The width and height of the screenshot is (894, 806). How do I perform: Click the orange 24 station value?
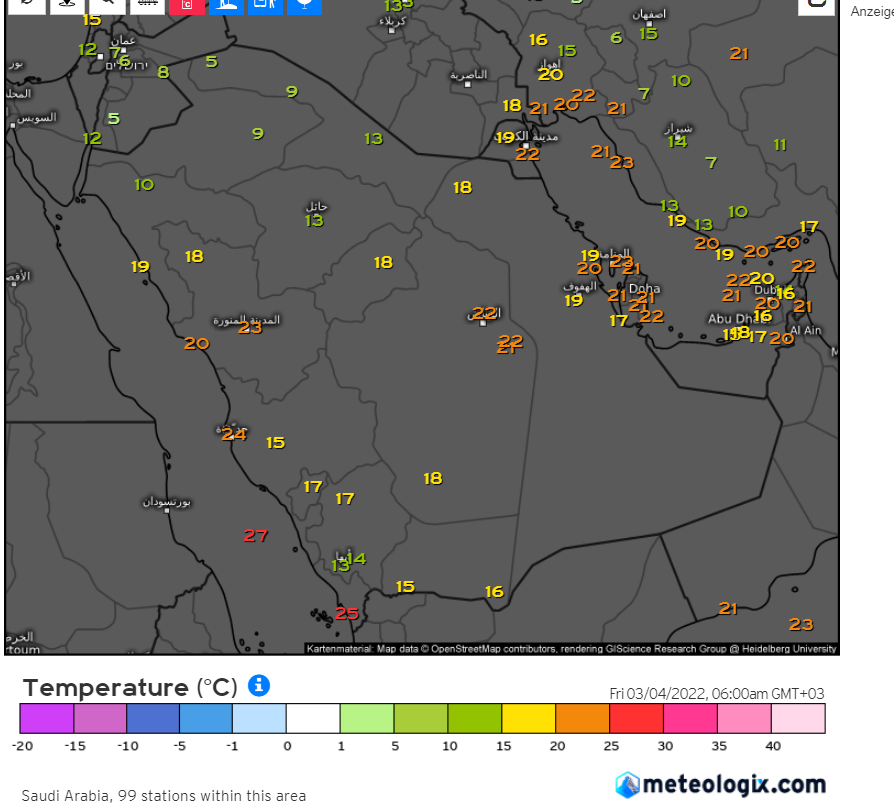[x=234, y=434]
